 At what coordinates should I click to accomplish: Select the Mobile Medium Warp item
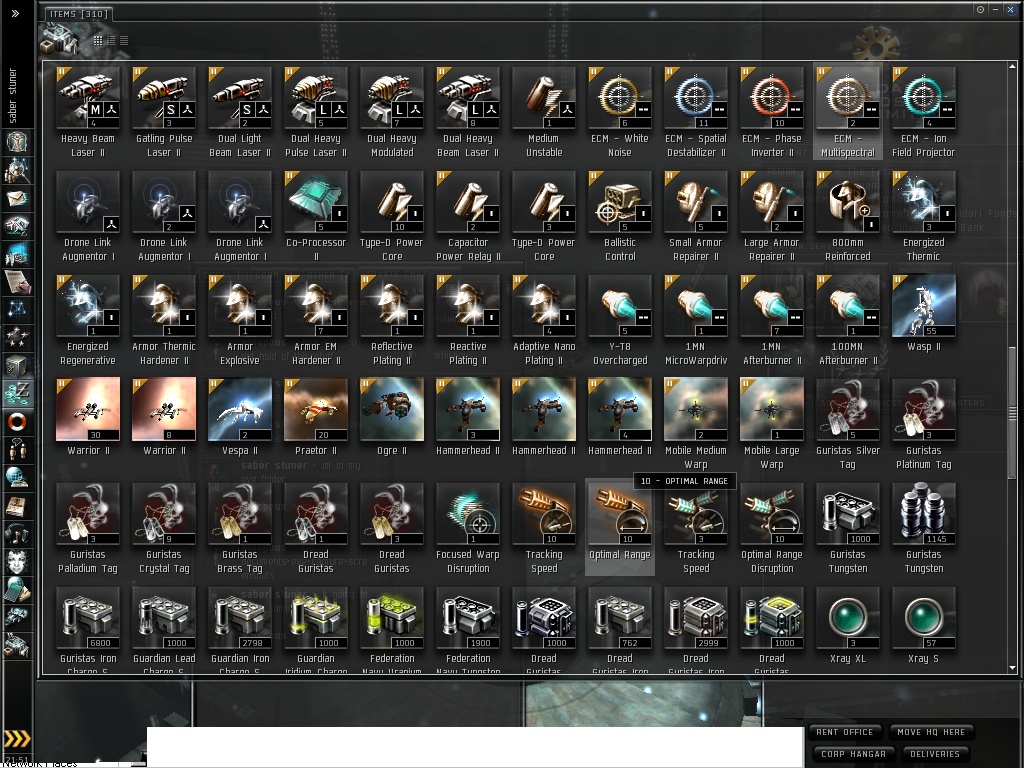point(696,423)
